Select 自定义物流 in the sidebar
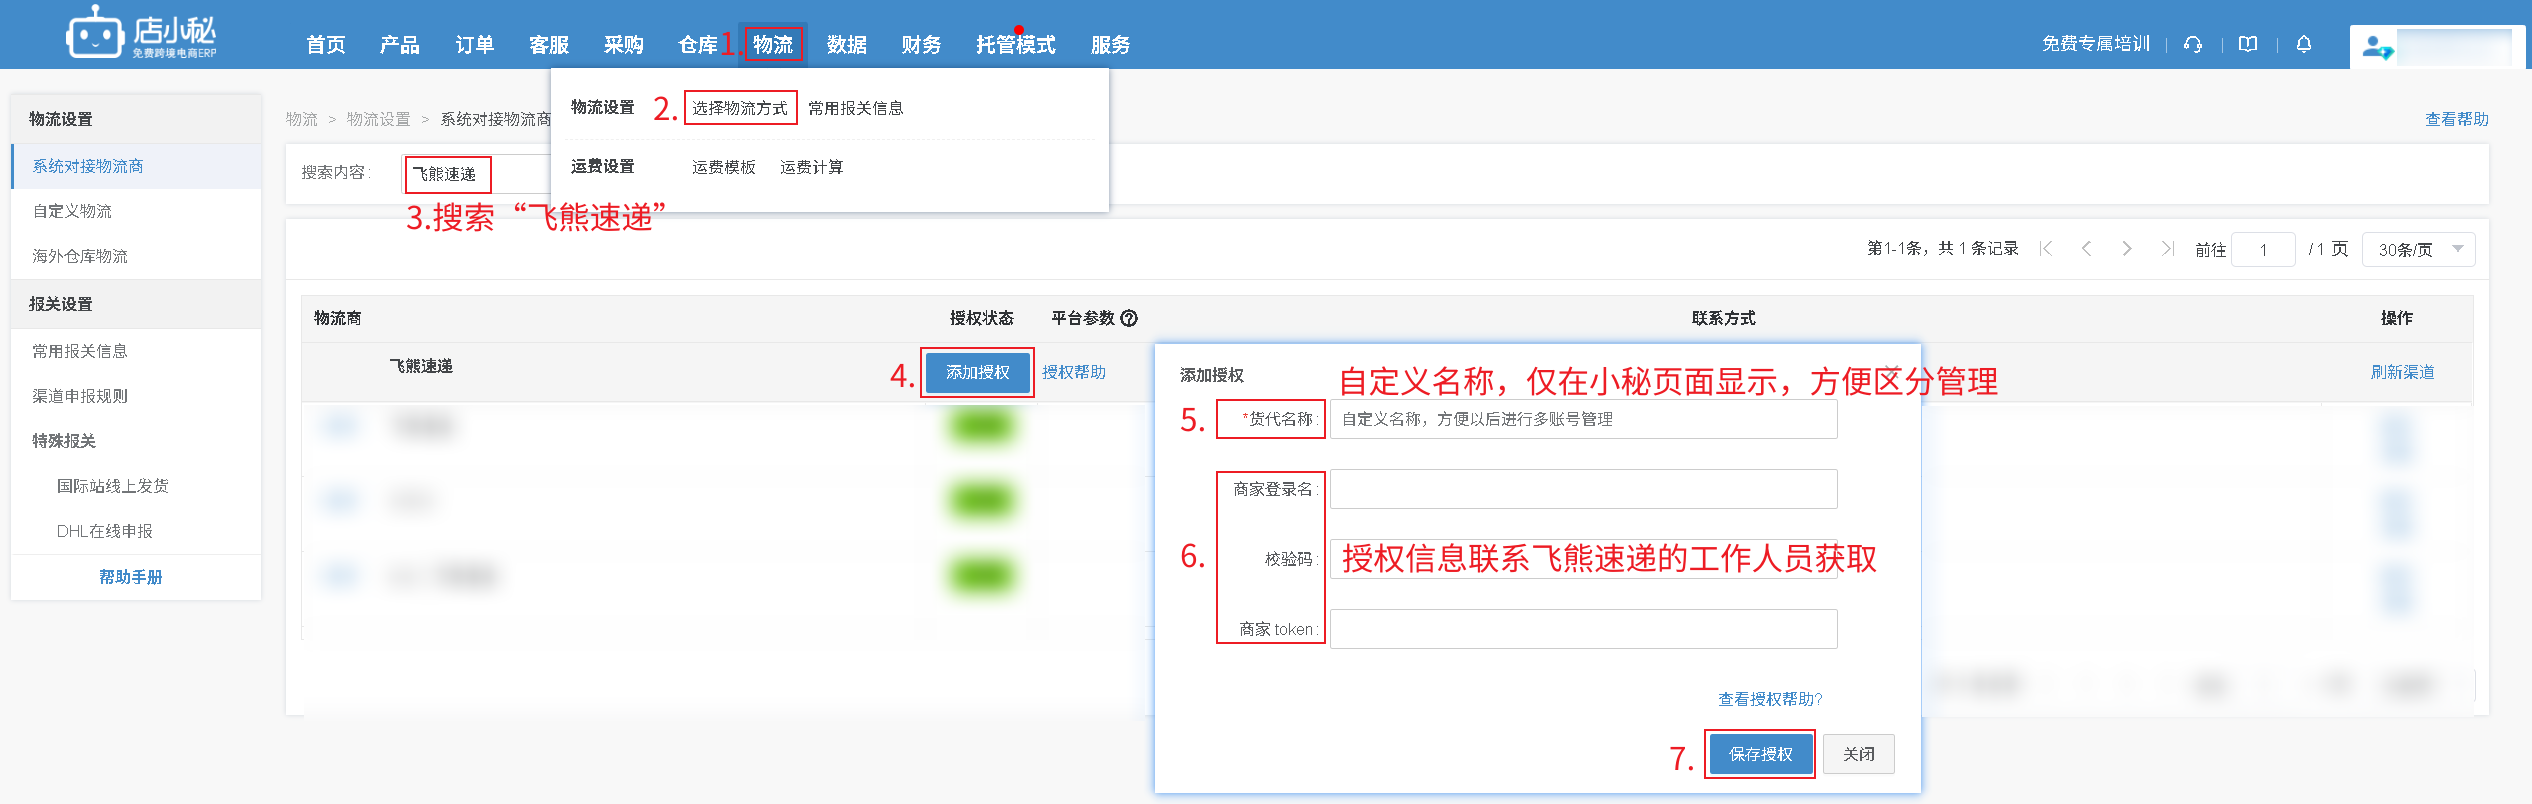The image size is (2532, 804). 136,211
